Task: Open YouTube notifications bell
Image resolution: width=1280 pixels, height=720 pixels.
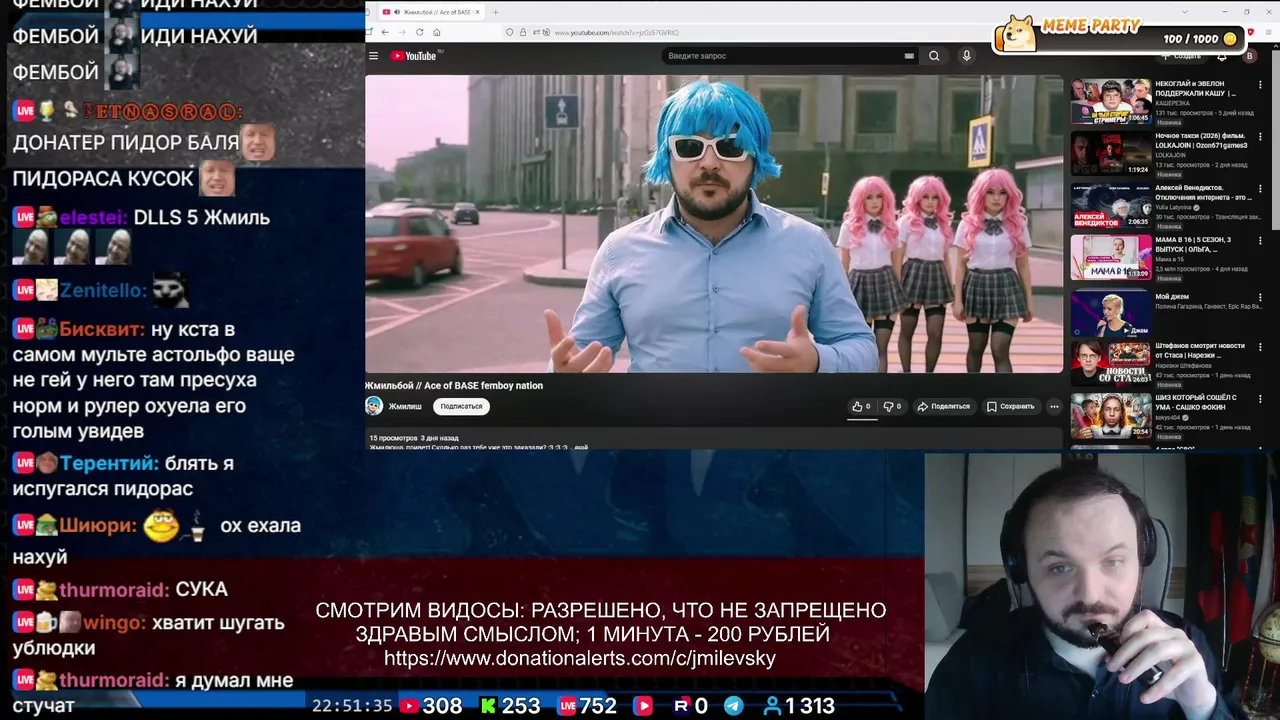Action: [x=1221, y=56]
